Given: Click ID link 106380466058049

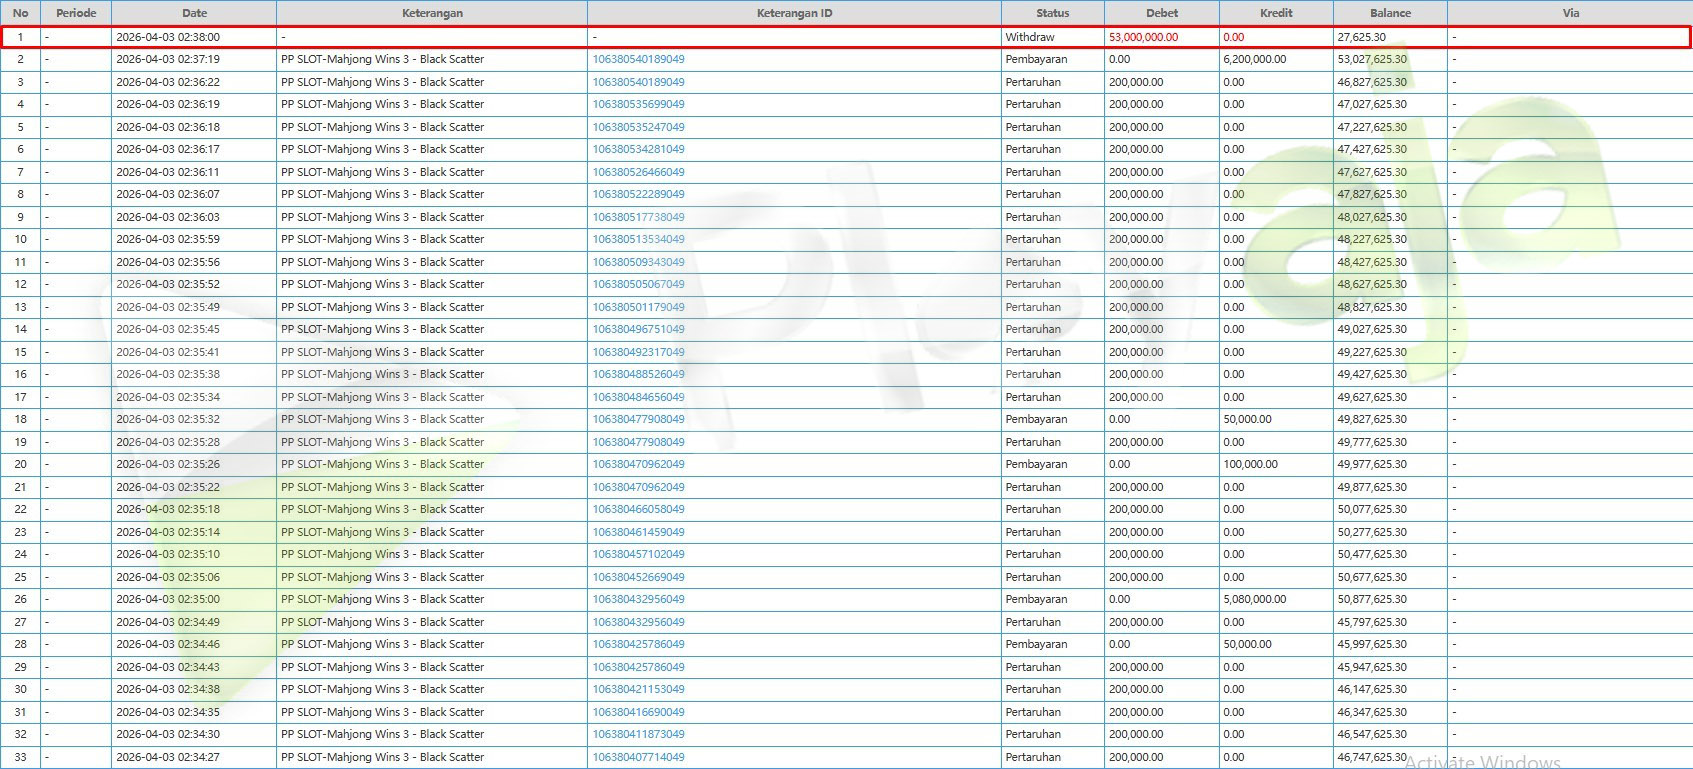Looking at the screenshot, I should pyautogui.click(x=638, y=509).
